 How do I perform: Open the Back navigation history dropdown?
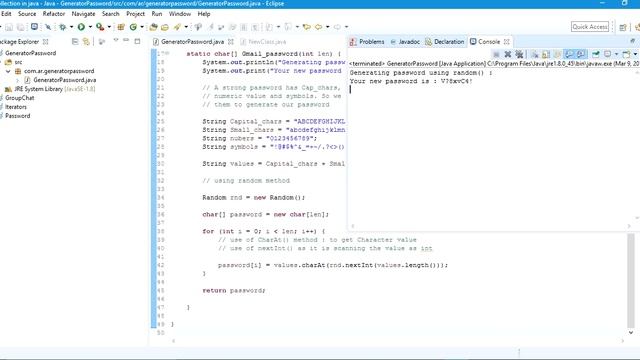coord(327,27)
